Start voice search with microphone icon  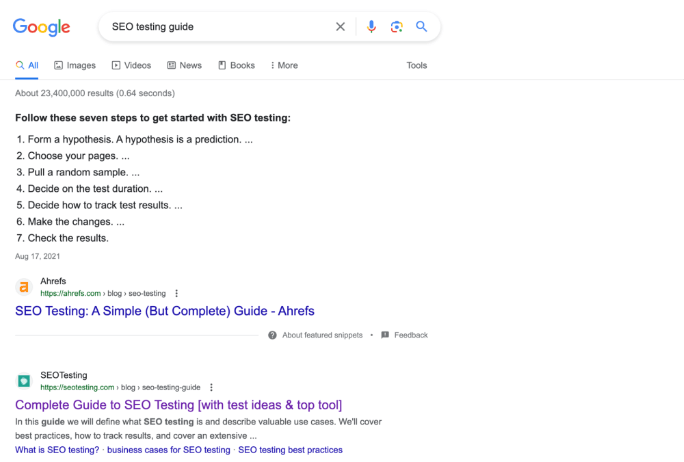coord(371,27)
